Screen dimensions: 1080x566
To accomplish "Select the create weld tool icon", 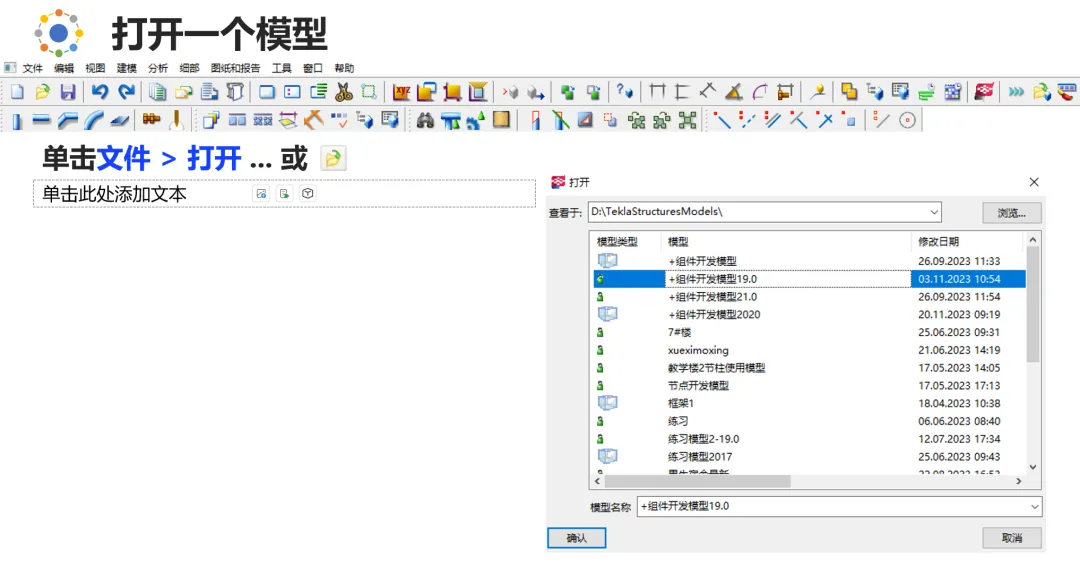I will (176, 120).
